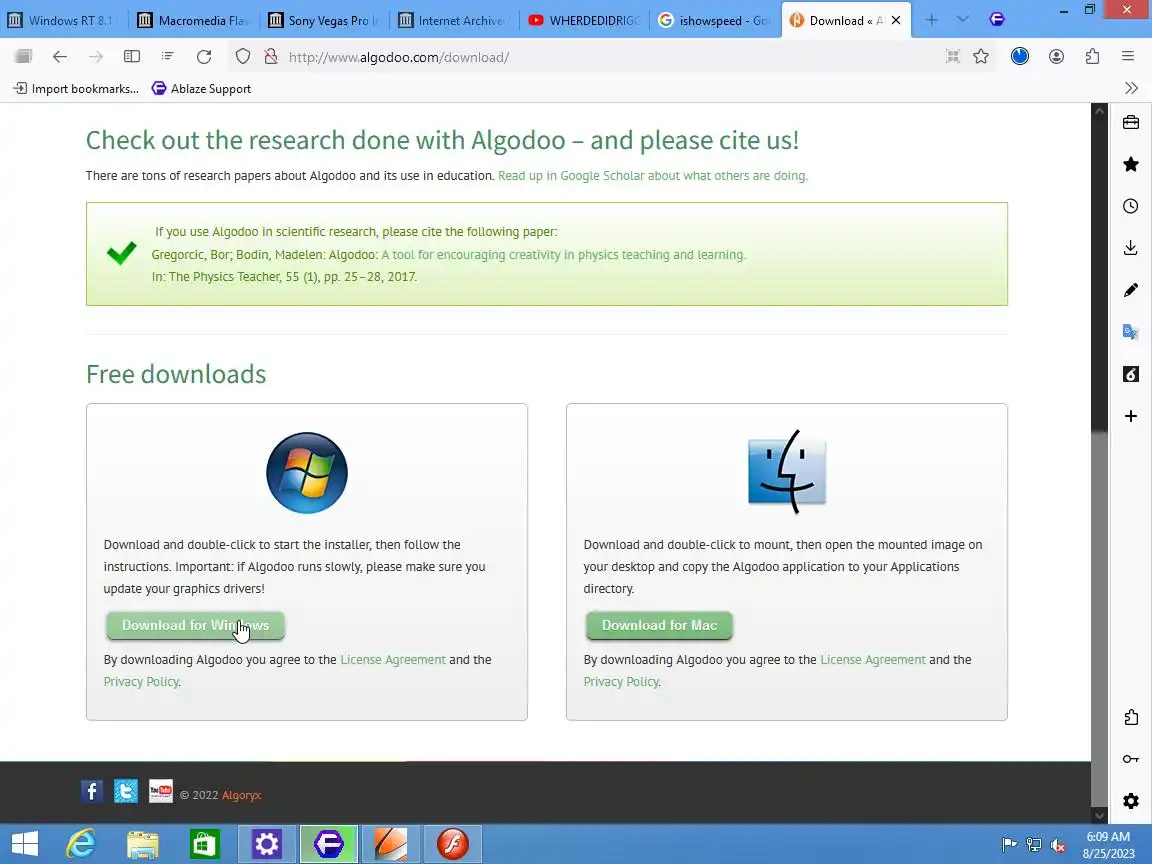The width and height of the screenshot is (1152, 864).
Task: Open the blue circular extension icon
Action: (x=1020, y=57)
